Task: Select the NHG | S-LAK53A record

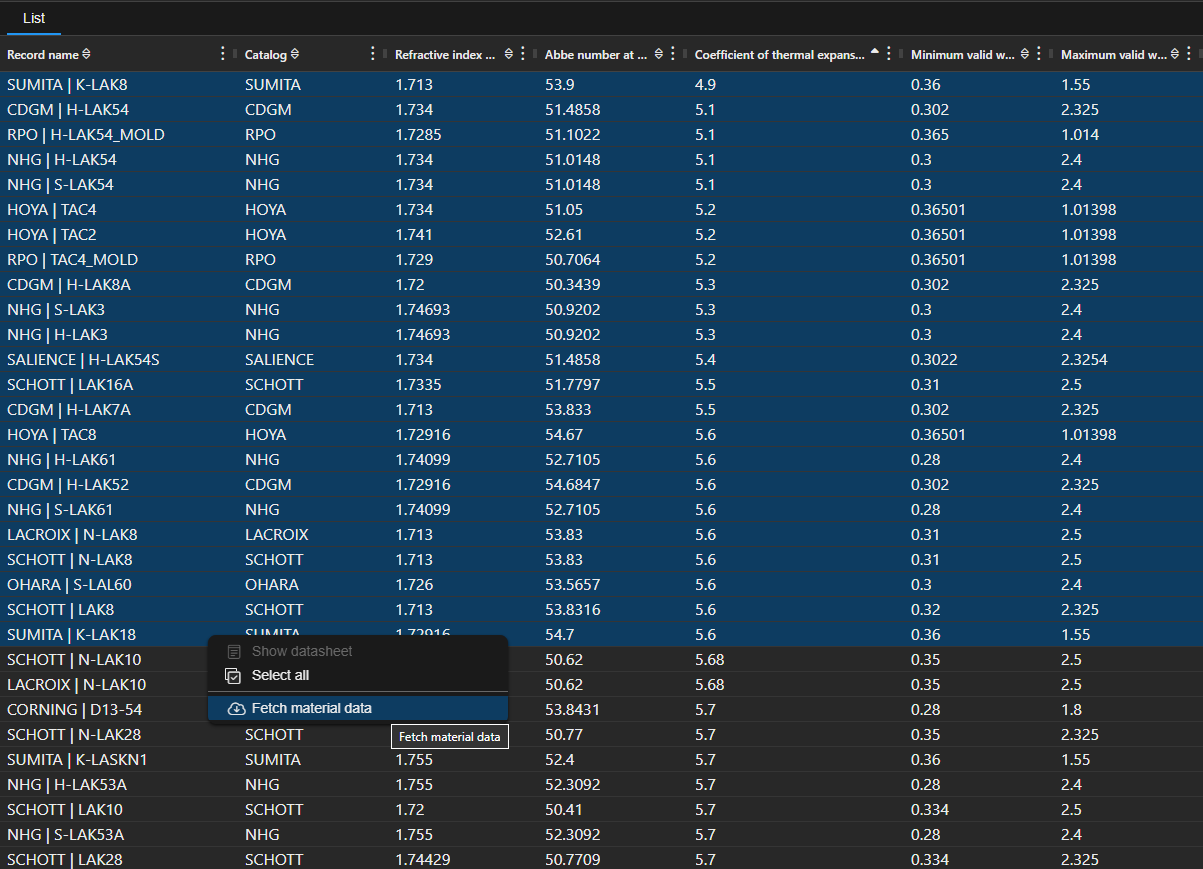Action: (x=601, y=834)
